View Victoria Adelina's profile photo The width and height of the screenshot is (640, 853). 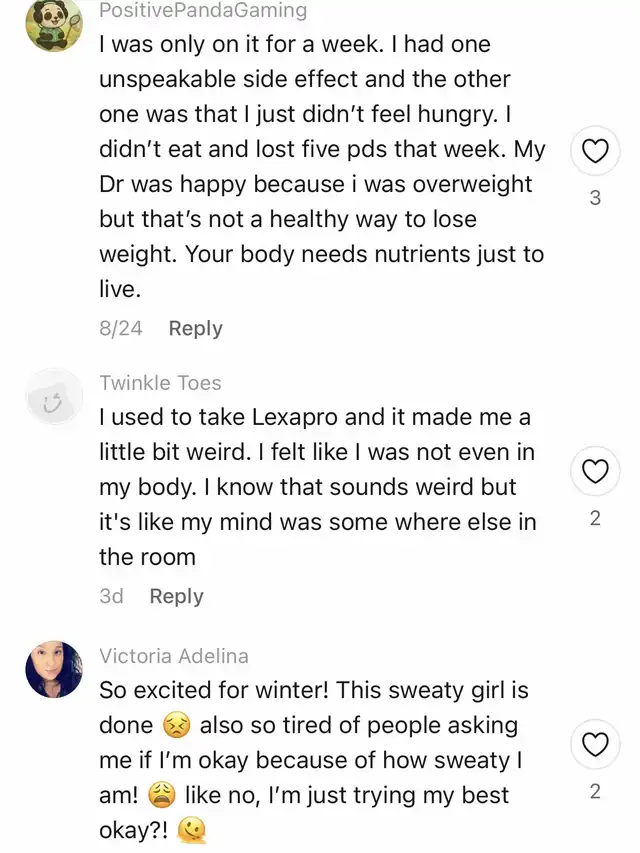54,670
